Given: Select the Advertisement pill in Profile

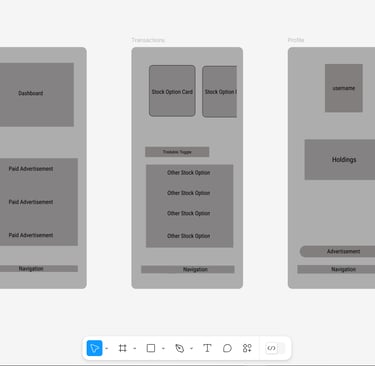Looking at the screenshot, I should [337, 251].
